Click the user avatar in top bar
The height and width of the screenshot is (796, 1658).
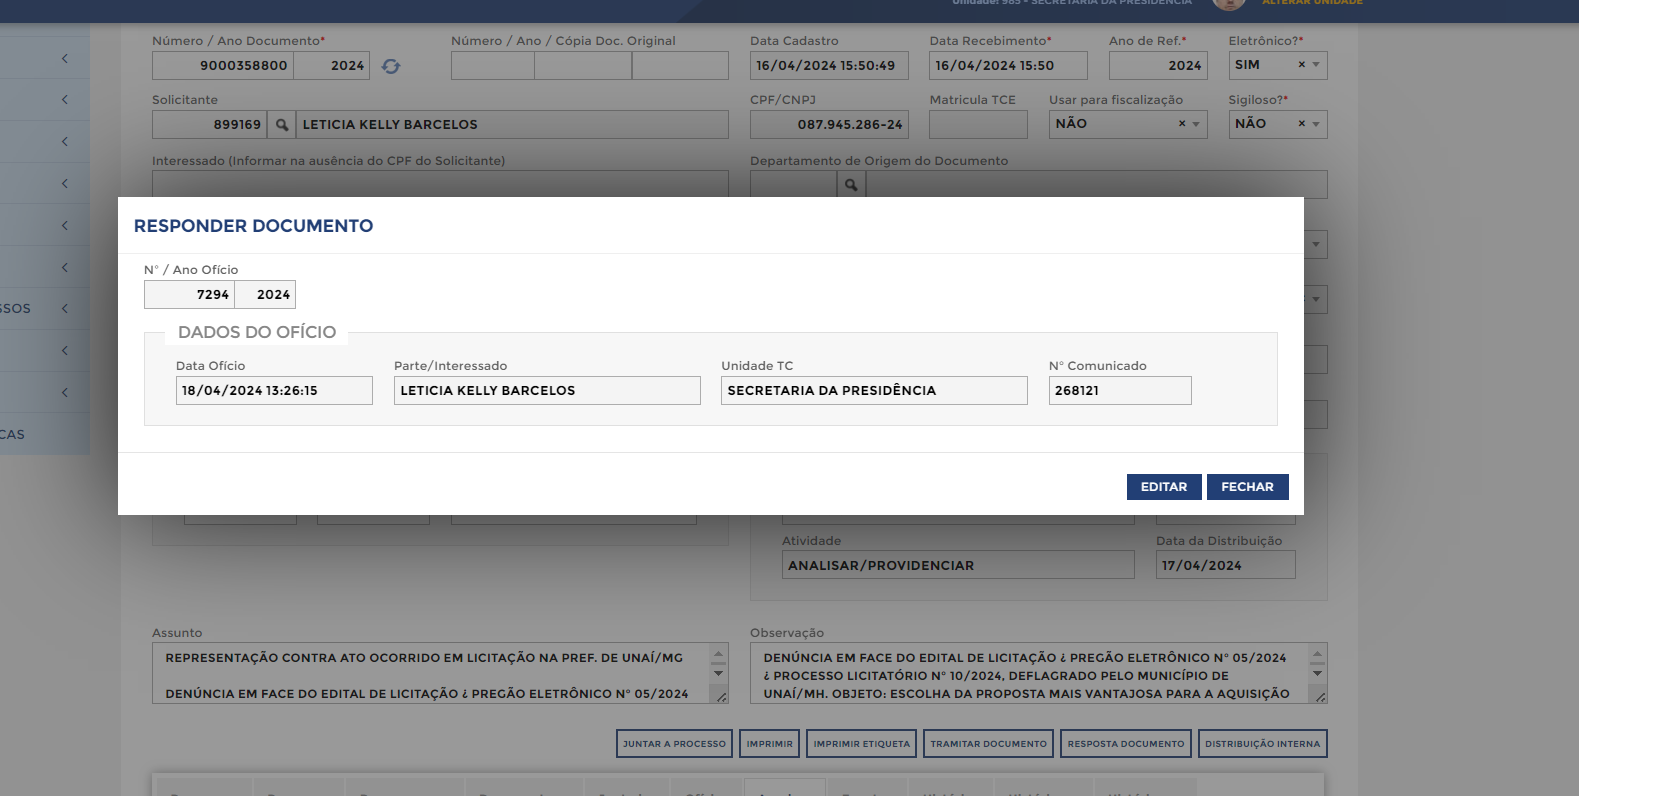pos(1228,4)
